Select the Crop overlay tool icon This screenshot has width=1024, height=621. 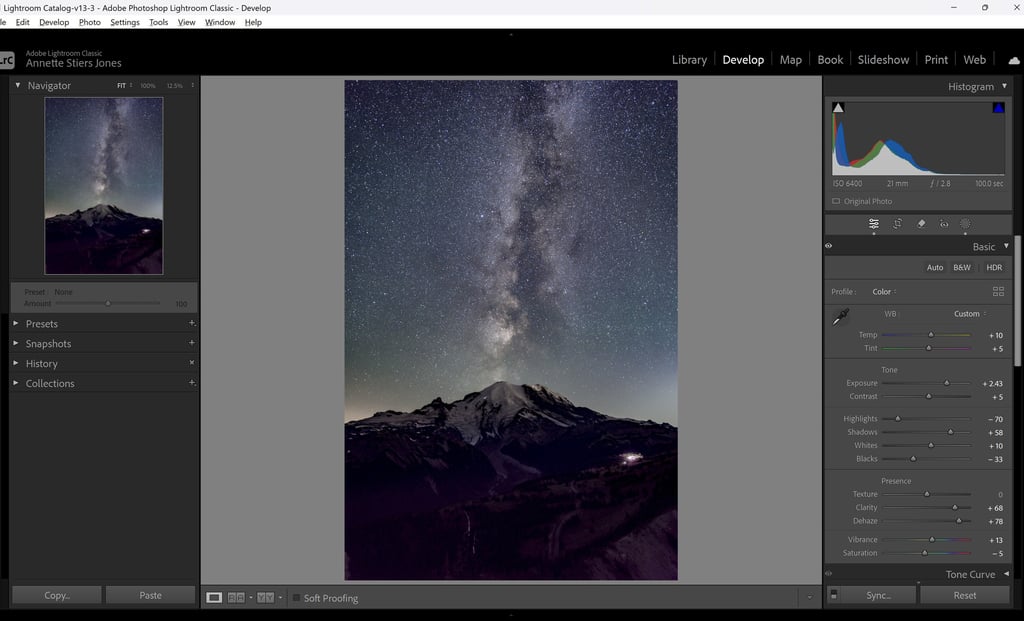click(x=897, y=223)
